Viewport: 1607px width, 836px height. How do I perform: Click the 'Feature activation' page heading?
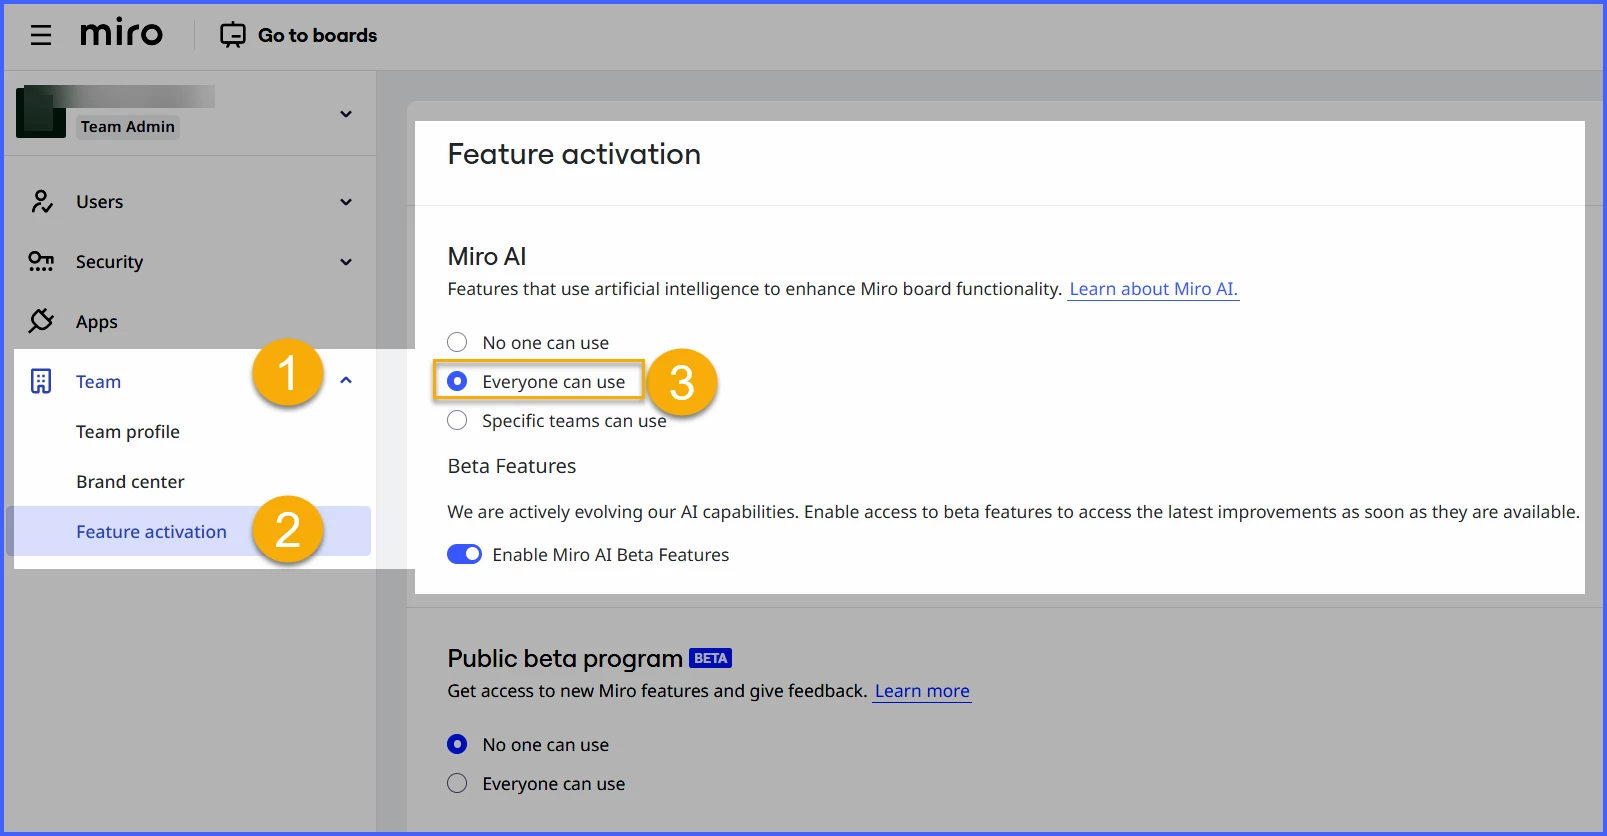tap(574, 154)
